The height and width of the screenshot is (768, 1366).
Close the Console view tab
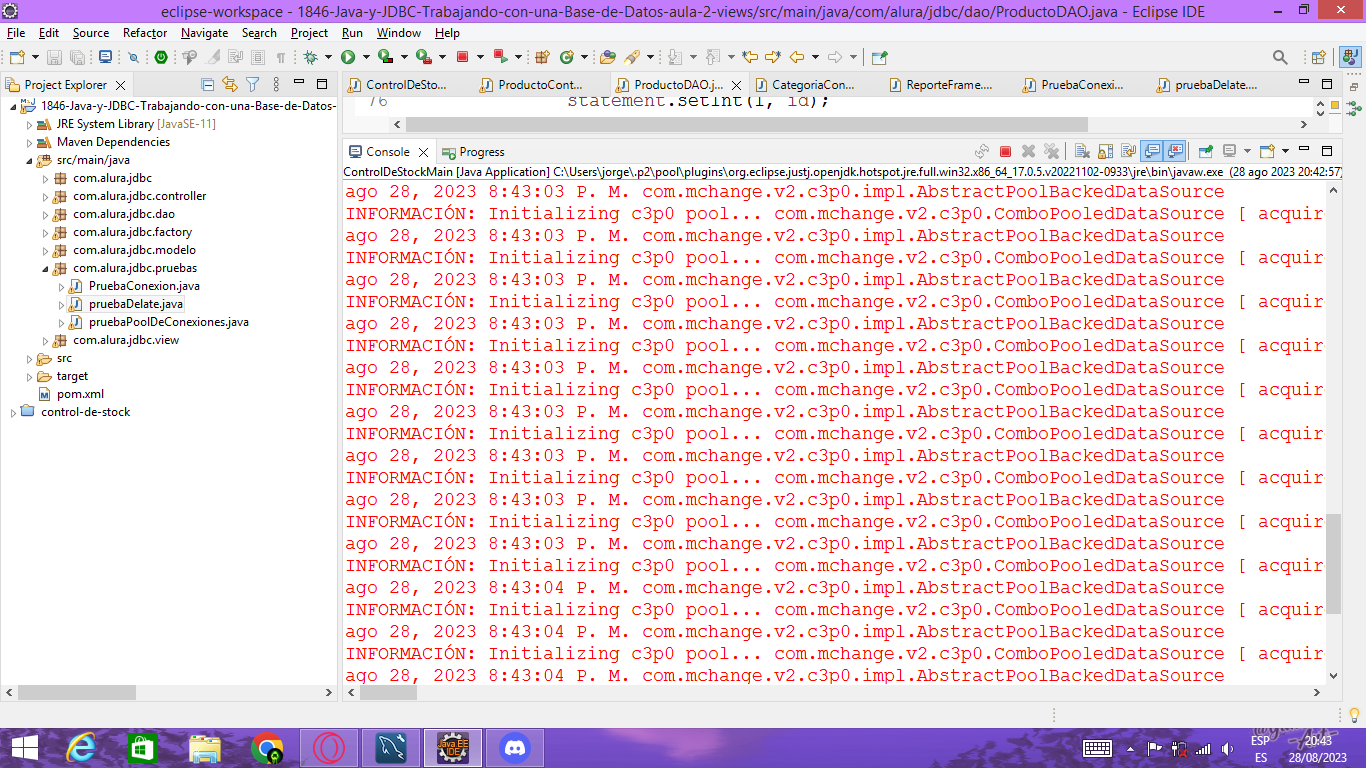[423, 152]
